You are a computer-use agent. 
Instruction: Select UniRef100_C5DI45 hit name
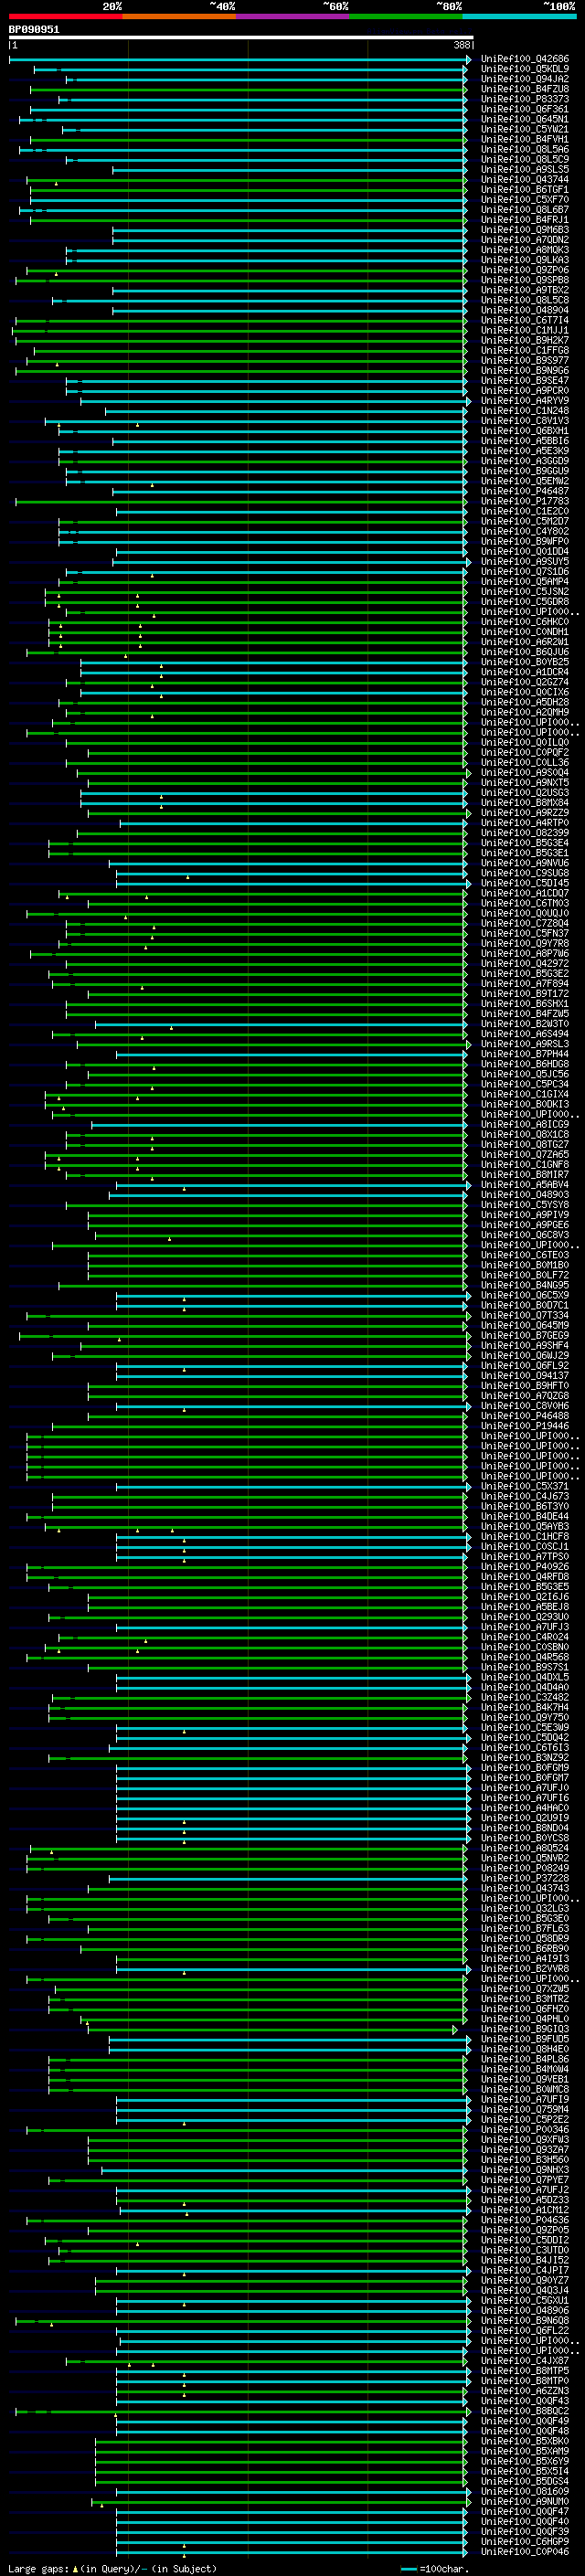[525, 883]
